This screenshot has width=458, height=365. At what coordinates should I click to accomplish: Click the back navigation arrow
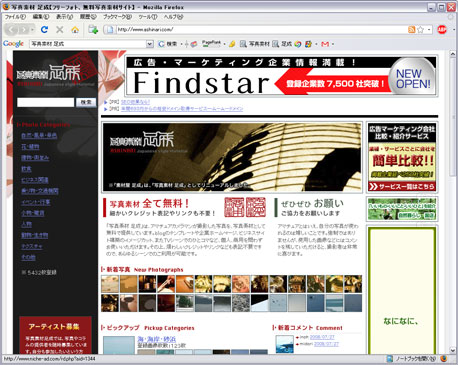11,30
